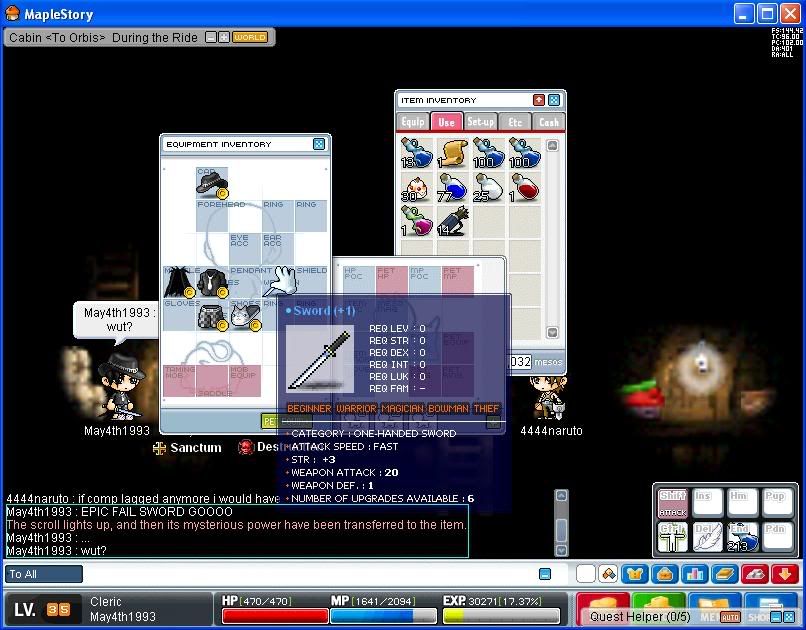The height and width of the screenshot is (630, 806).
Task: Toggle AUTO in the Quest Helper
Action: pyautogui.click(x=730, y=617)
